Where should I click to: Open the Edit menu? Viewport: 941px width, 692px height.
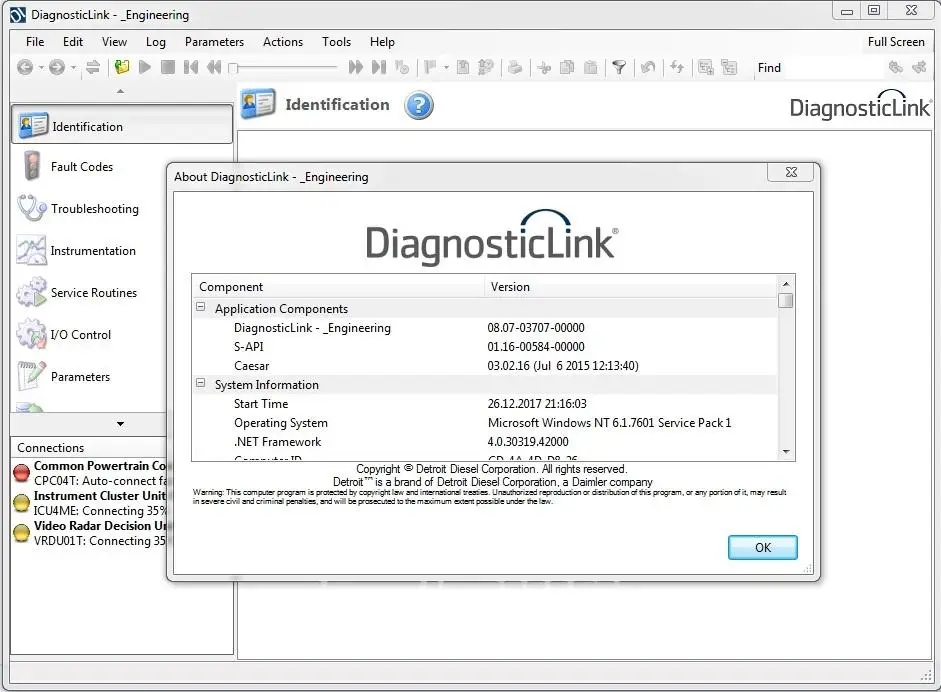click(x=73, y=42)
